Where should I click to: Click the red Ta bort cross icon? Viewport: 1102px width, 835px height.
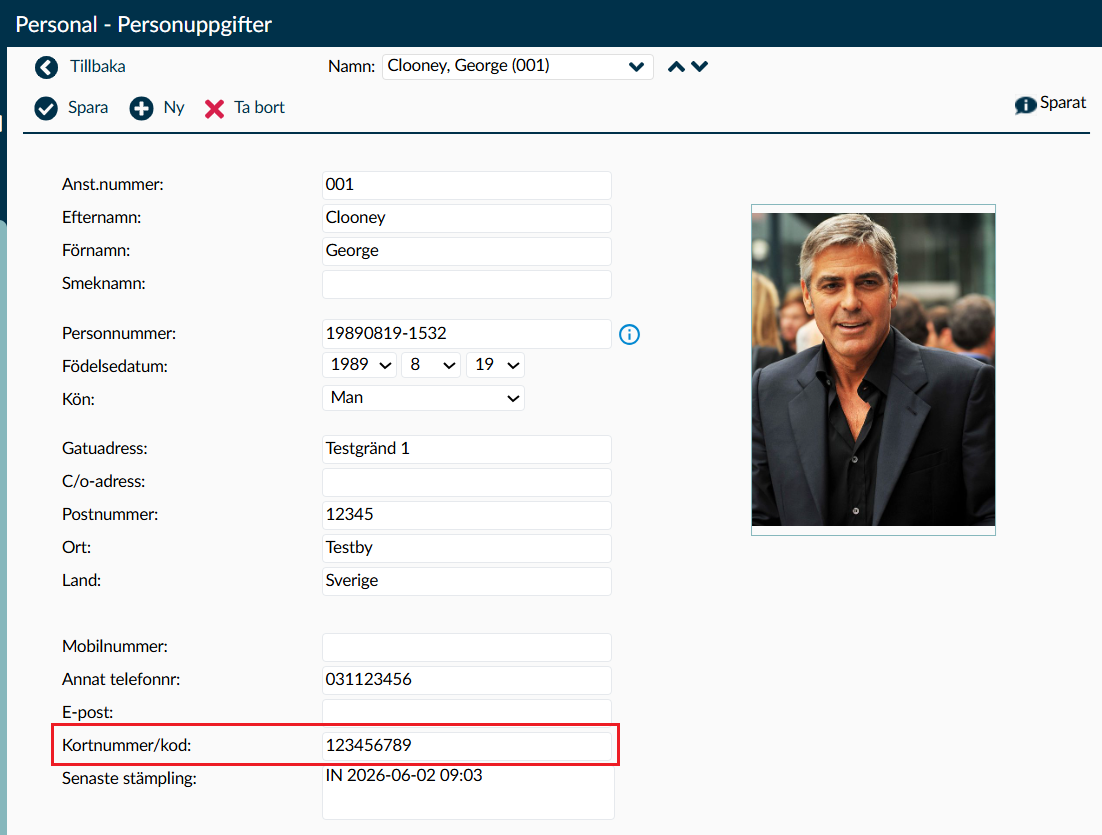(x=214, y=109)
